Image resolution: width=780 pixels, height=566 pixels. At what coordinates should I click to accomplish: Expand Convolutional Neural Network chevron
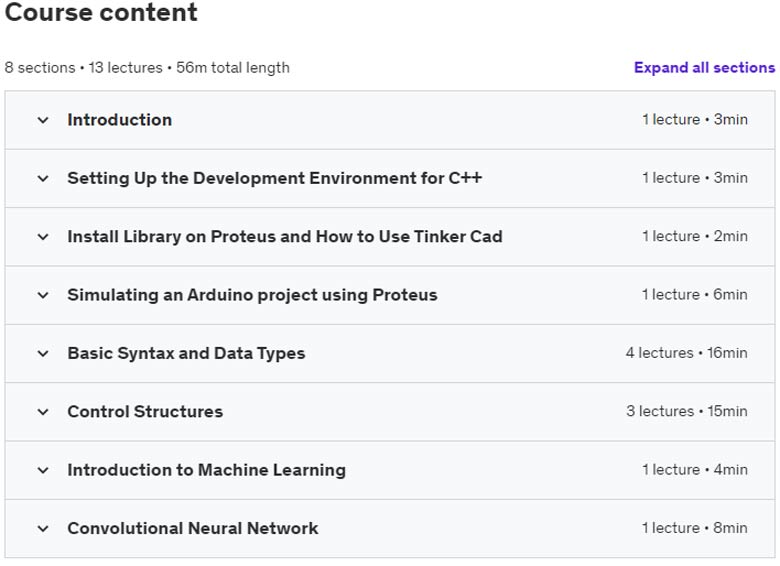[x=43, y=529]
